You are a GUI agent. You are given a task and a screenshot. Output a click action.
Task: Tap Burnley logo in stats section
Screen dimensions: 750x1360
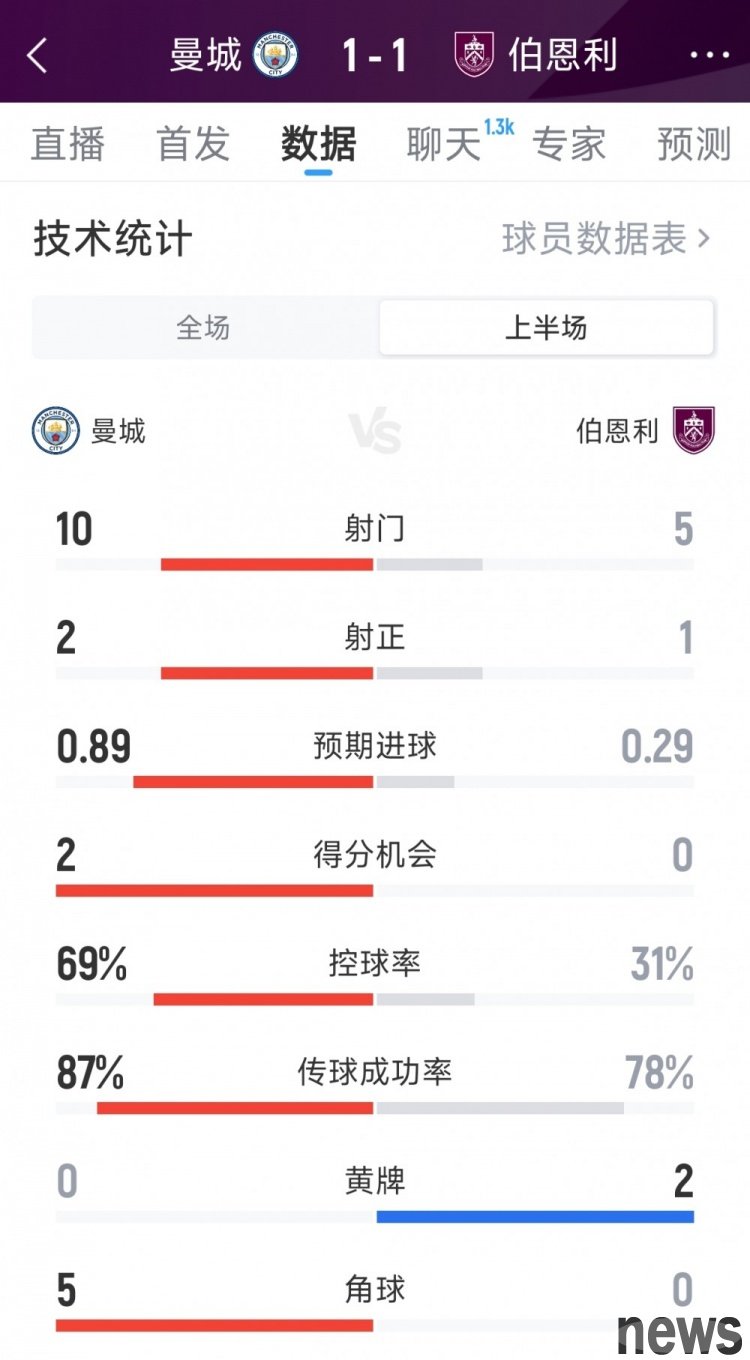click(693, 431)
